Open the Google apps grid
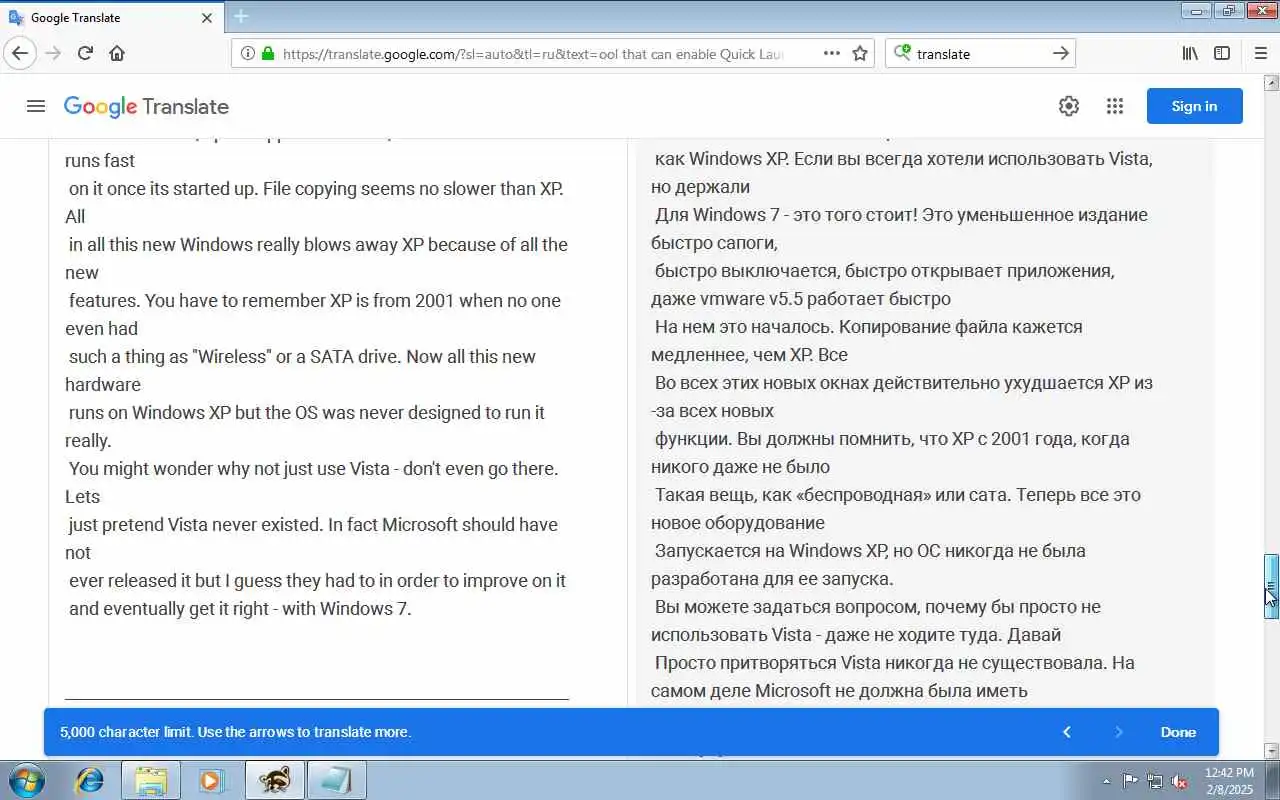Image resolution: width=1280 pixels, height=800 pixels. click(1115, 106)
